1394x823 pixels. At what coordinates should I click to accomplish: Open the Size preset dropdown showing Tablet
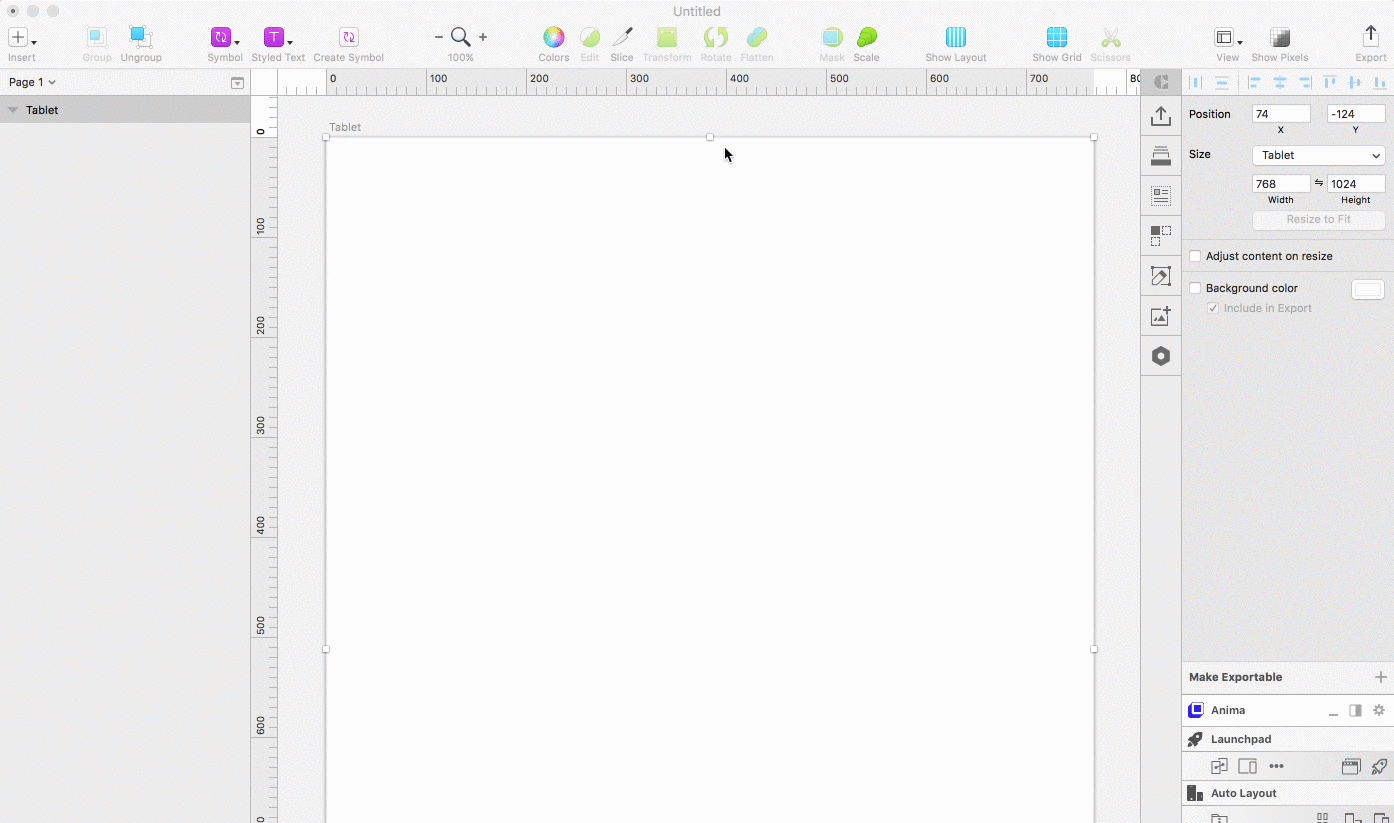coord(1317,155)
